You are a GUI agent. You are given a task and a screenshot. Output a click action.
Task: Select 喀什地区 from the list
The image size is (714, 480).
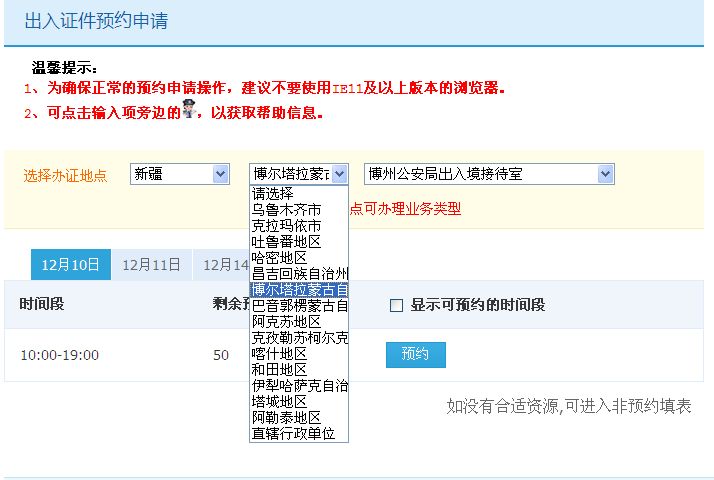point(279,354)
